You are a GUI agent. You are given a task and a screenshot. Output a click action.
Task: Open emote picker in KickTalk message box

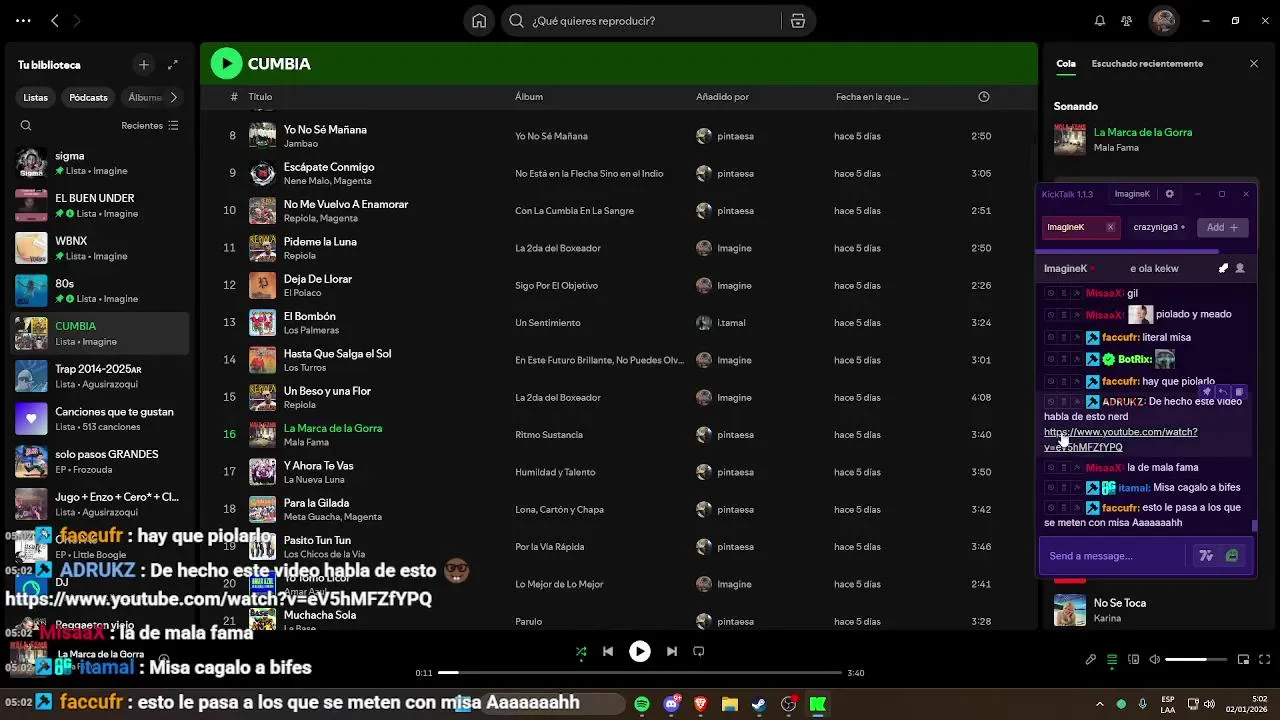tap(1232, 556)
